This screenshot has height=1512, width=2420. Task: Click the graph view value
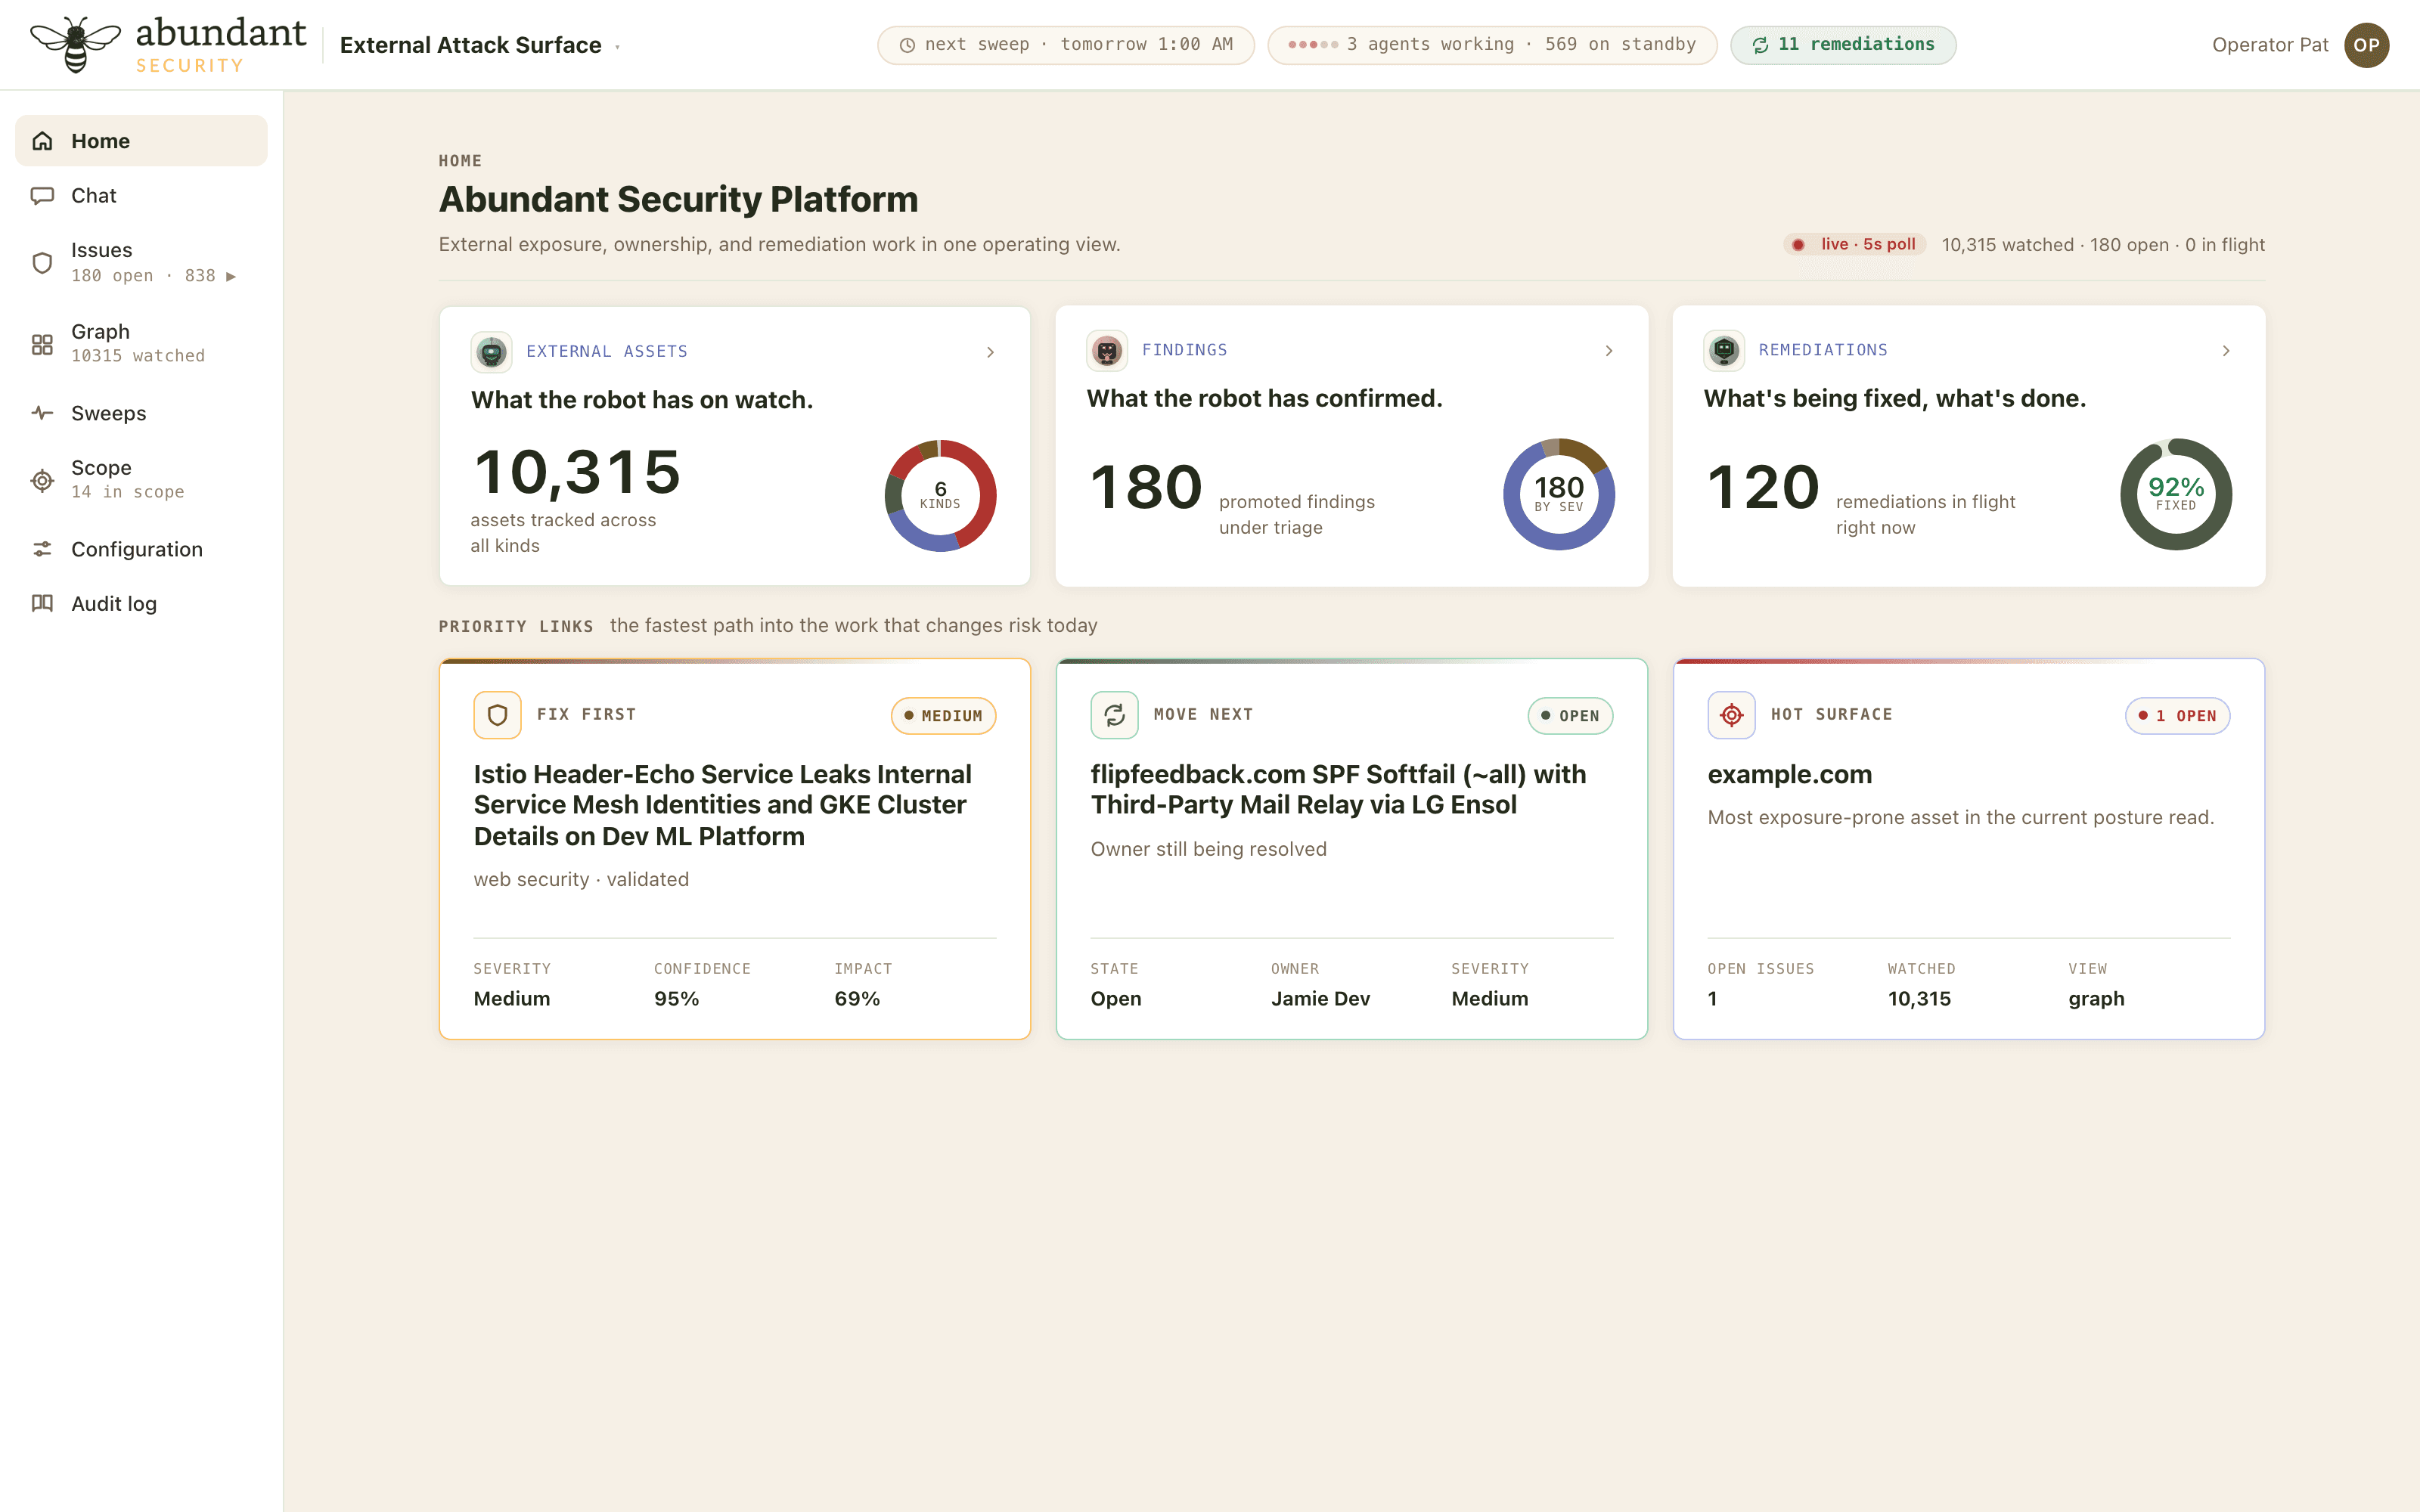(2096, 999)
